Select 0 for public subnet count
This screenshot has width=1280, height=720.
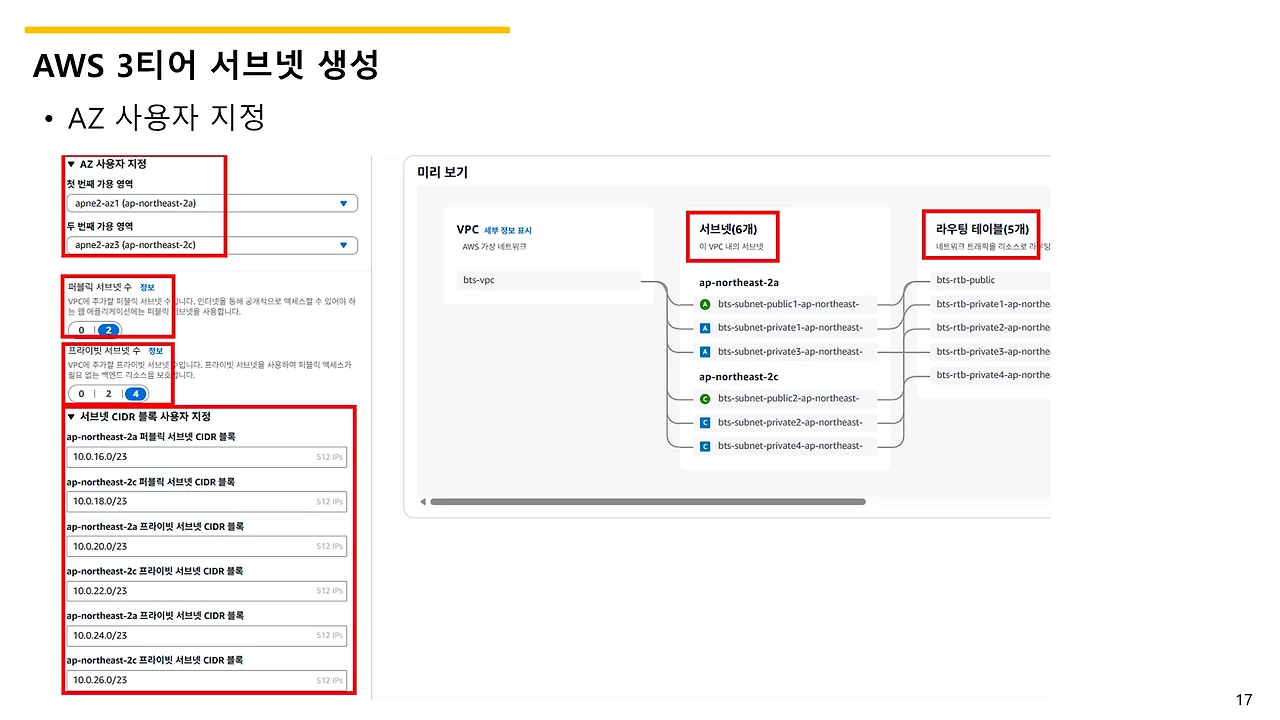point(81,330)
